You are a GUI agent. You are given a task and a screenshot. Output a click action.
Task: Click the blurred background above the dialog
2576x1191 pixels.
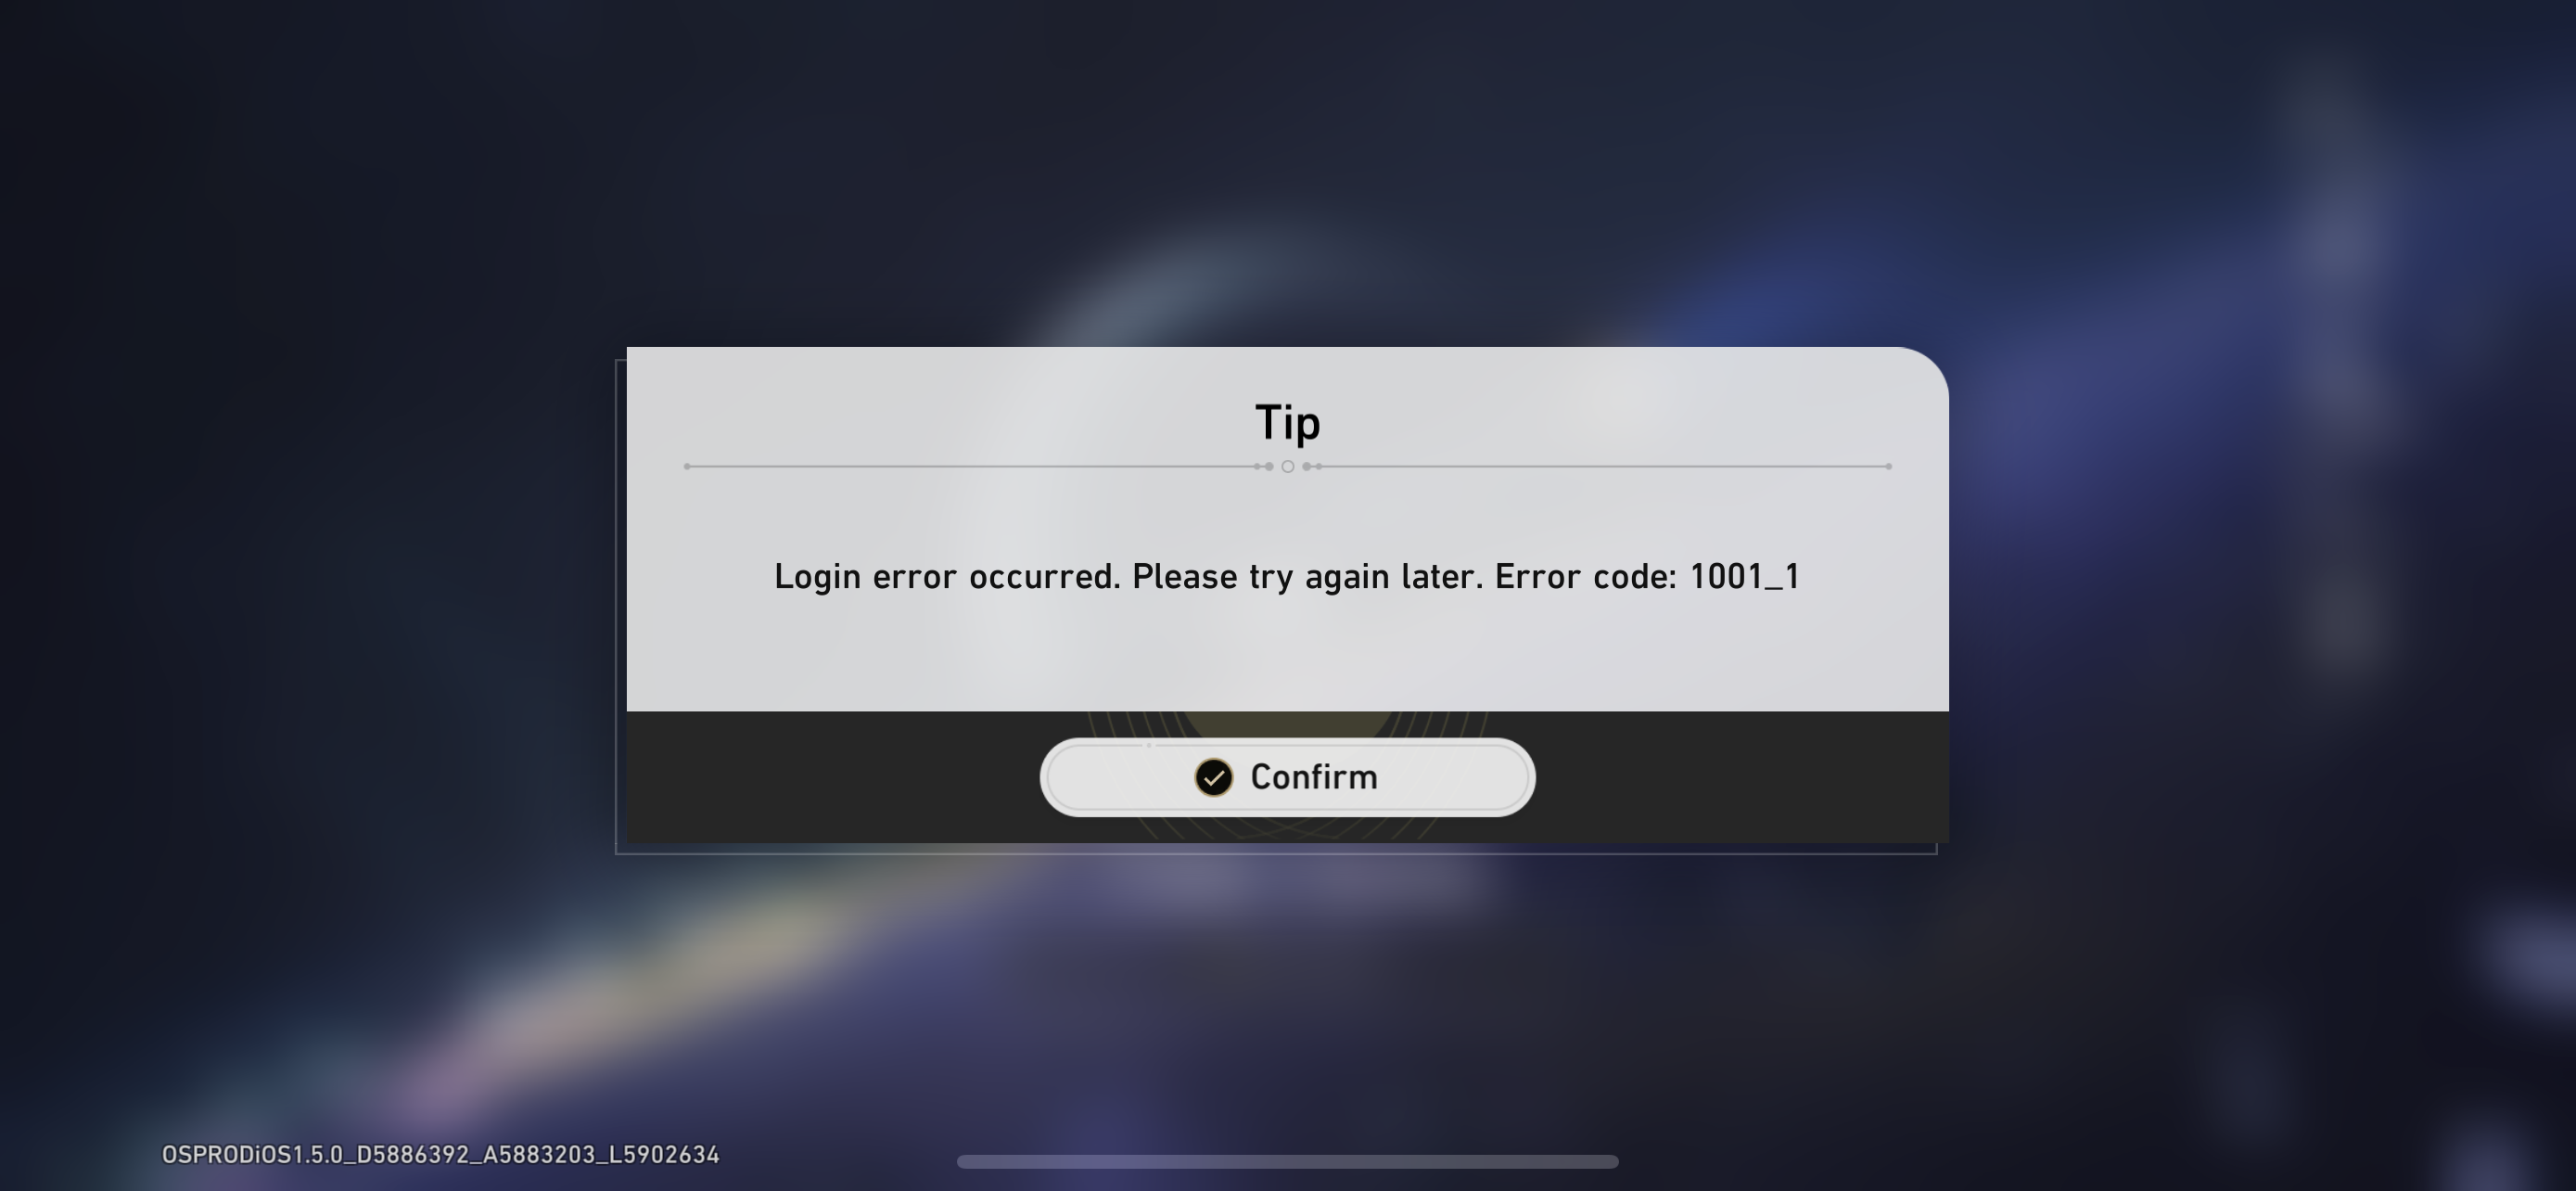pyautogui.click(x=1287, y=170)
